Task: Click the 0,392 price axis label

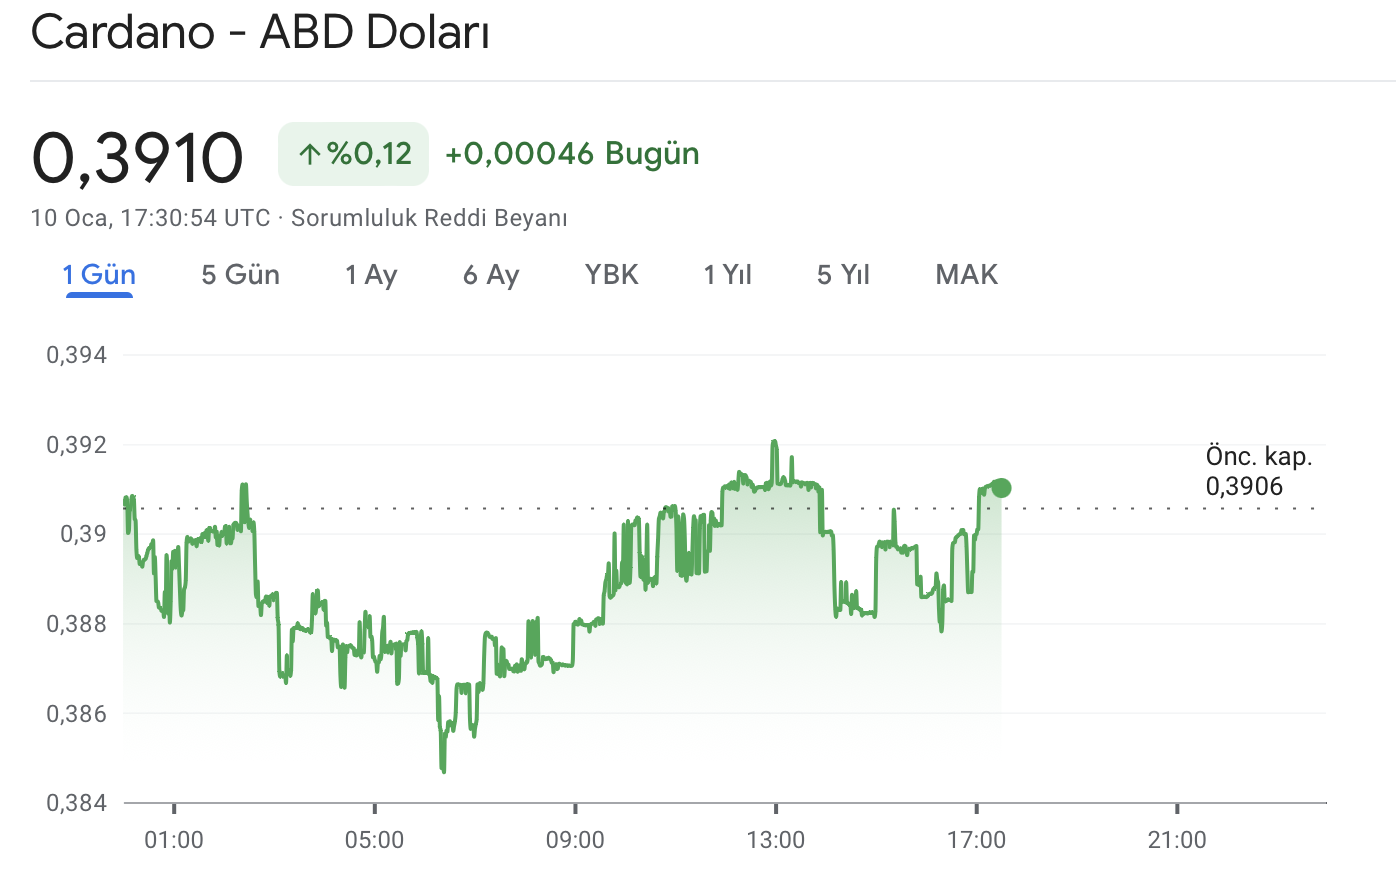Action: tap(76, 444)
